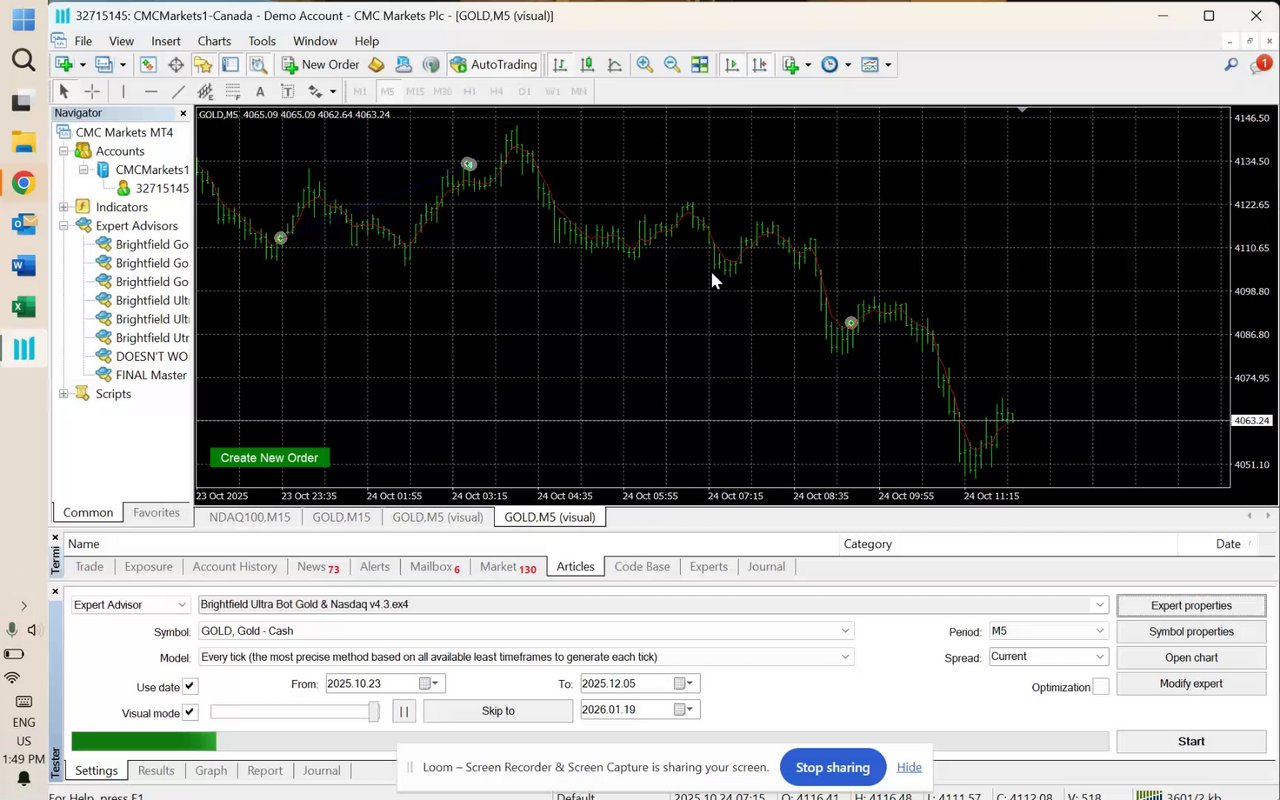Enable chart auto scroll icon
The height and width of the screenshot is (800, 1280).
pyautogui.click(x=732, y=64)
